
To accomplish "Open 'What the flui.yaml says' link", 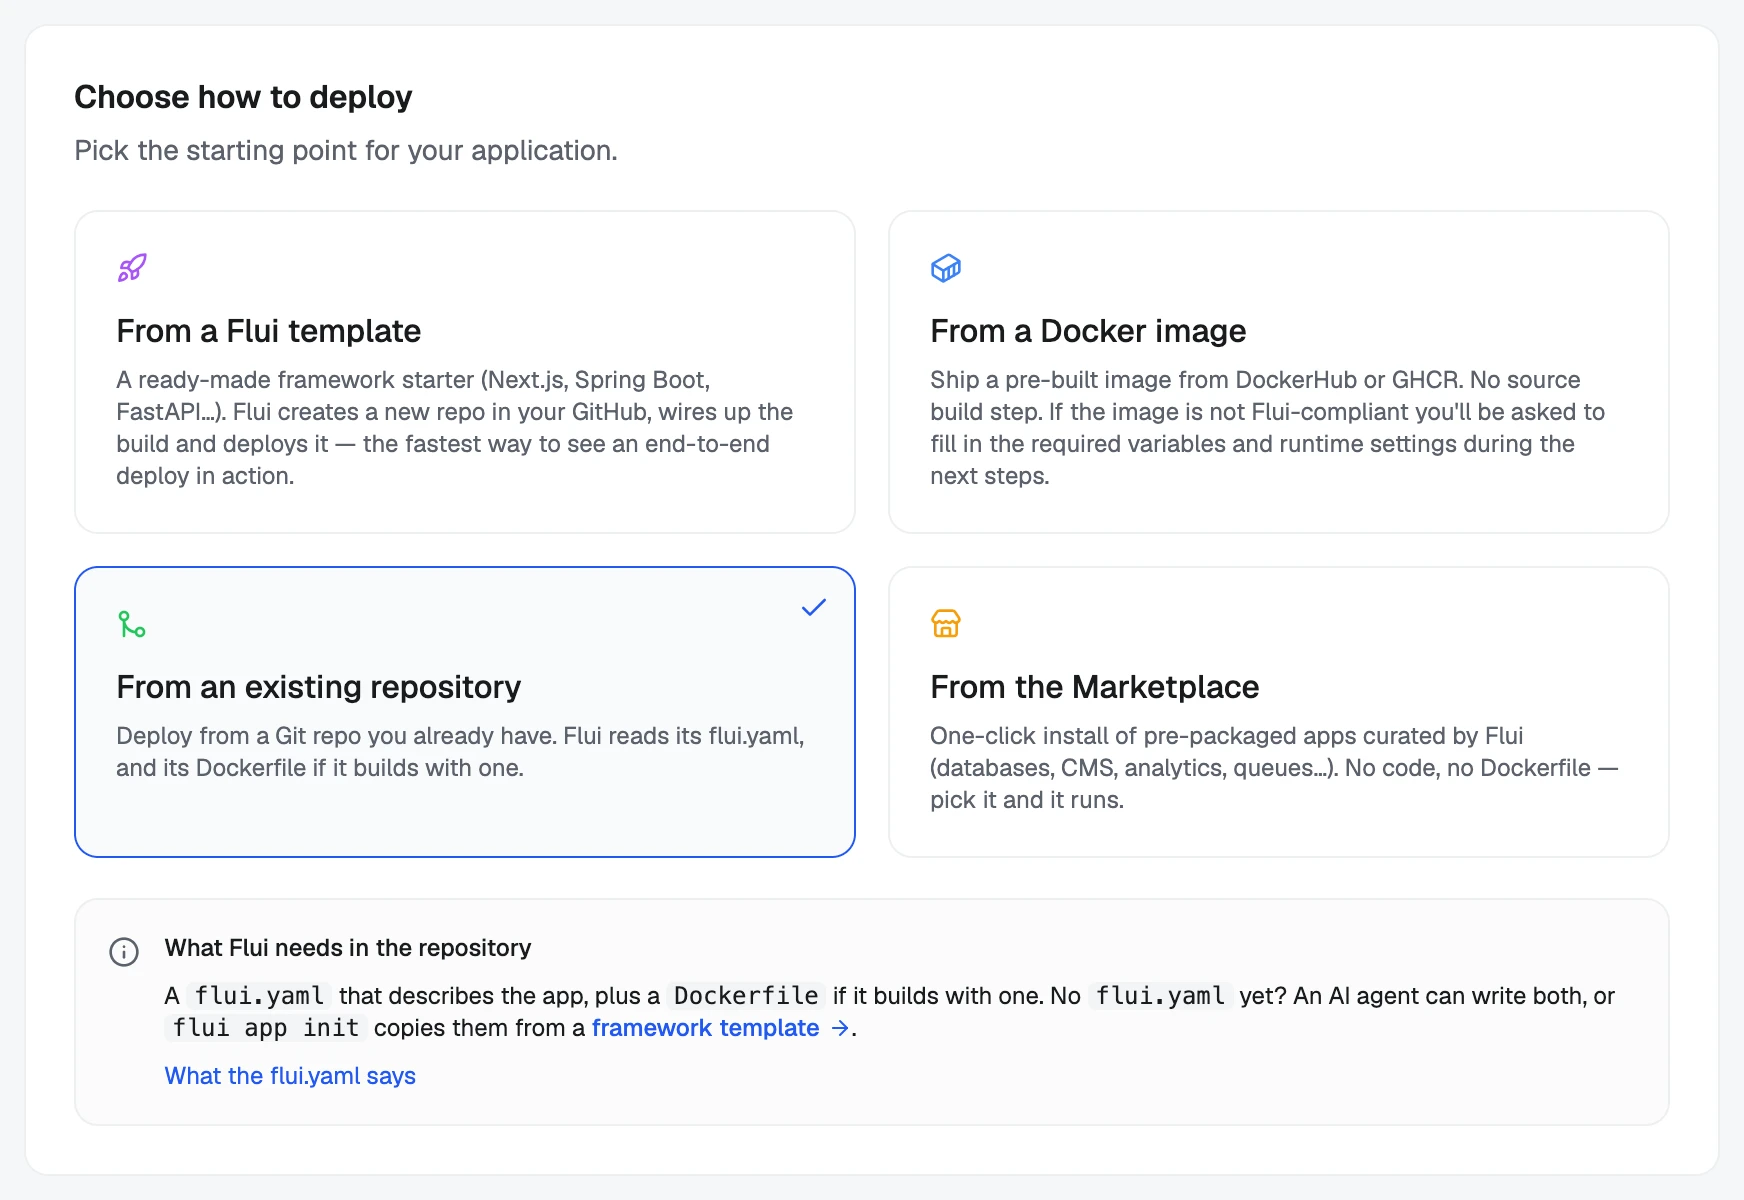I will [290, 1076].
